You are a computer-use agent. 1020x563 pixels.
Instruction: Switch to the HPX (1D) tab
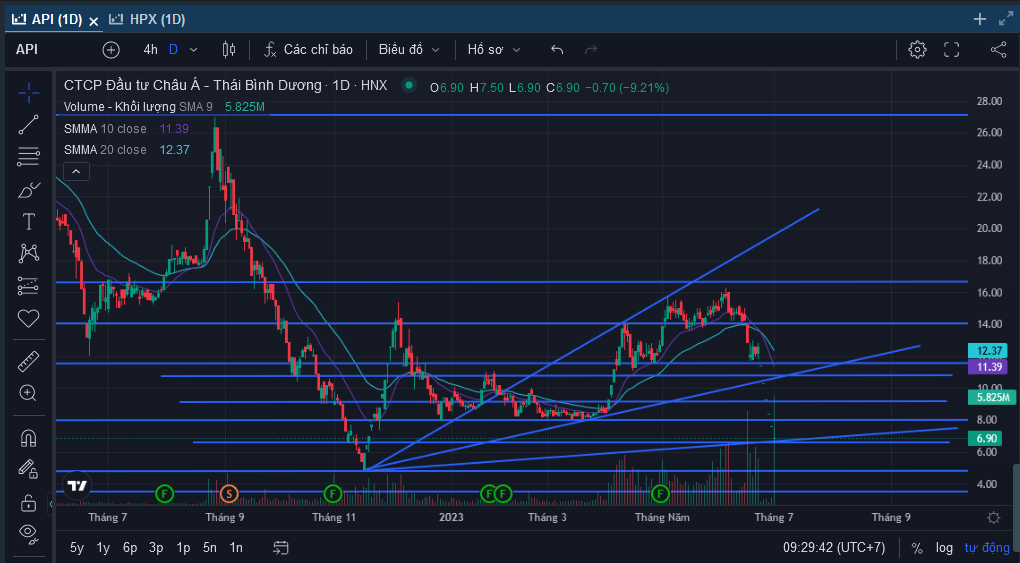[148, 20]
